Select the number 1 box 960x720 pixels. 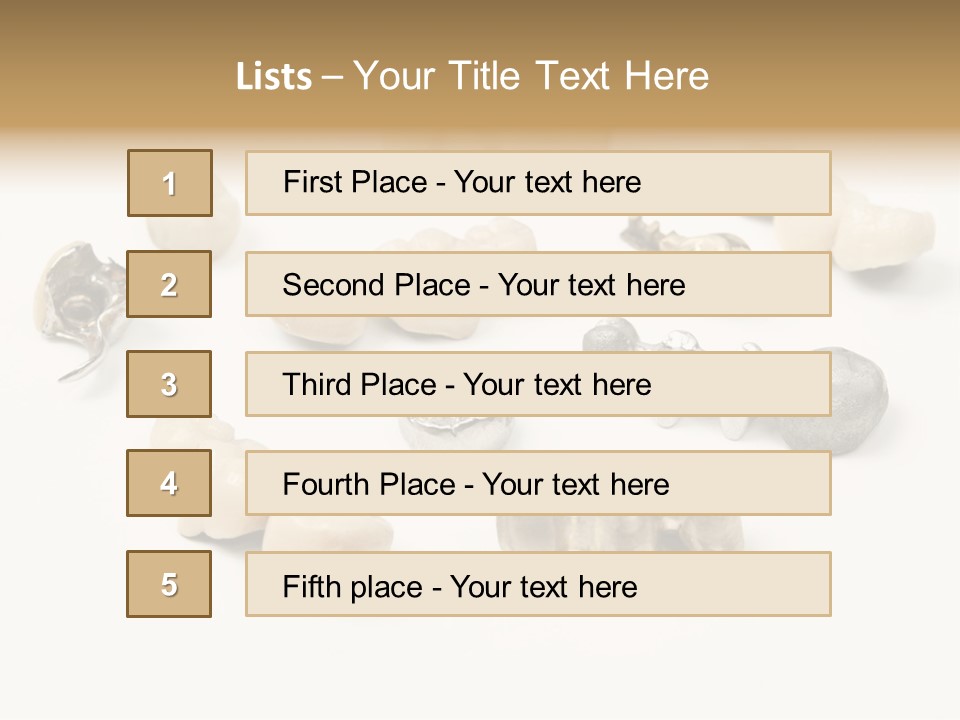[170, 183]
